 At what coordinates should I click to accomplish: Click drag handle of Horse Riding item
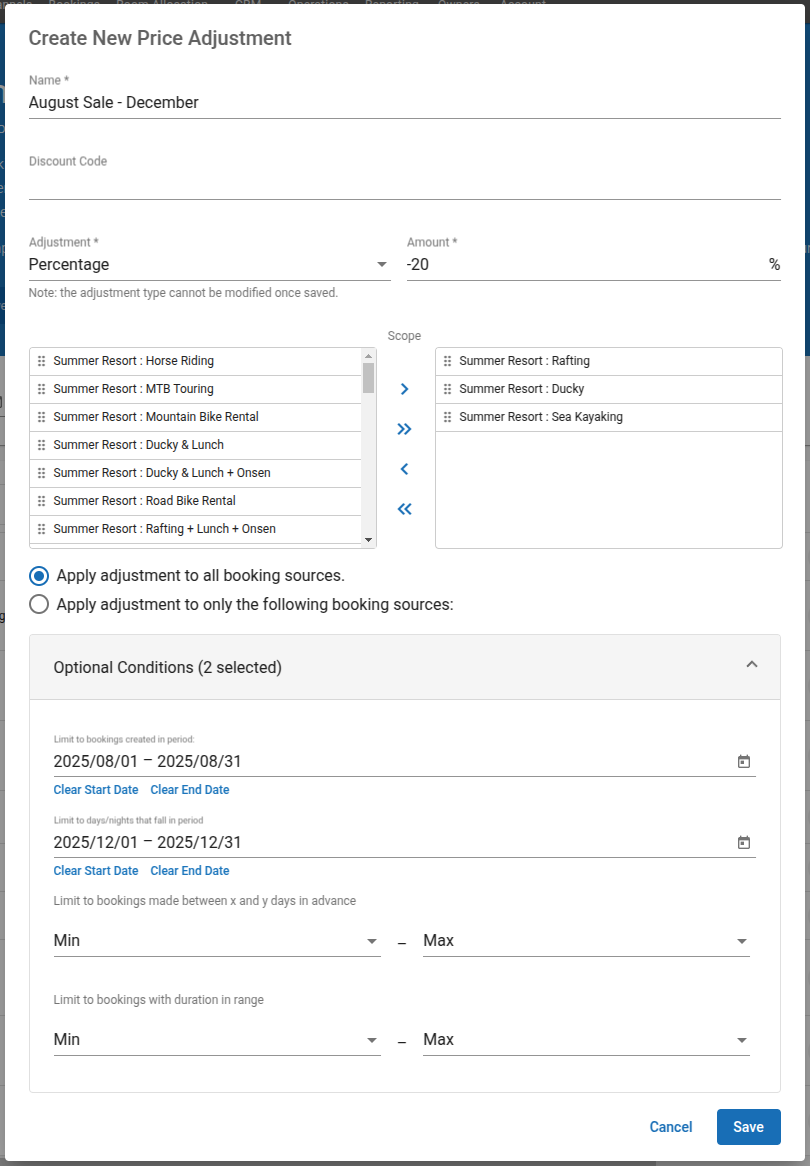(42, 361)
